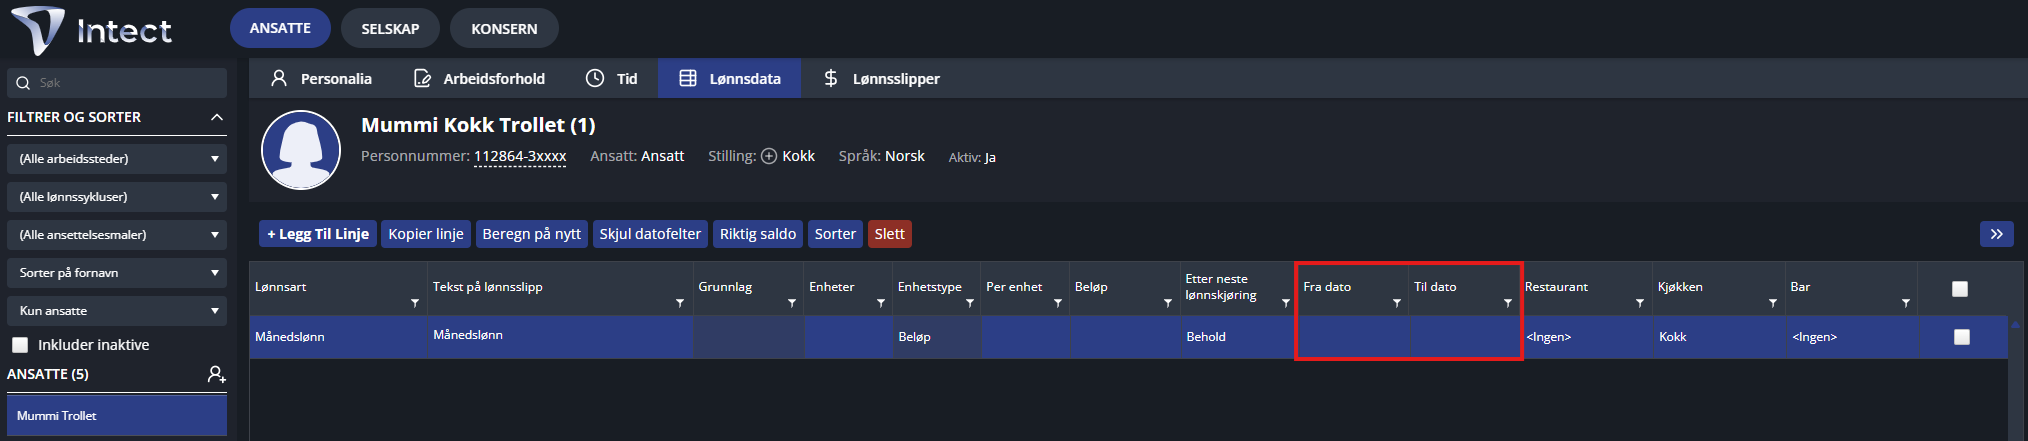Click the employee avatar picture
2028x441 pixels.
coord(301,150)
